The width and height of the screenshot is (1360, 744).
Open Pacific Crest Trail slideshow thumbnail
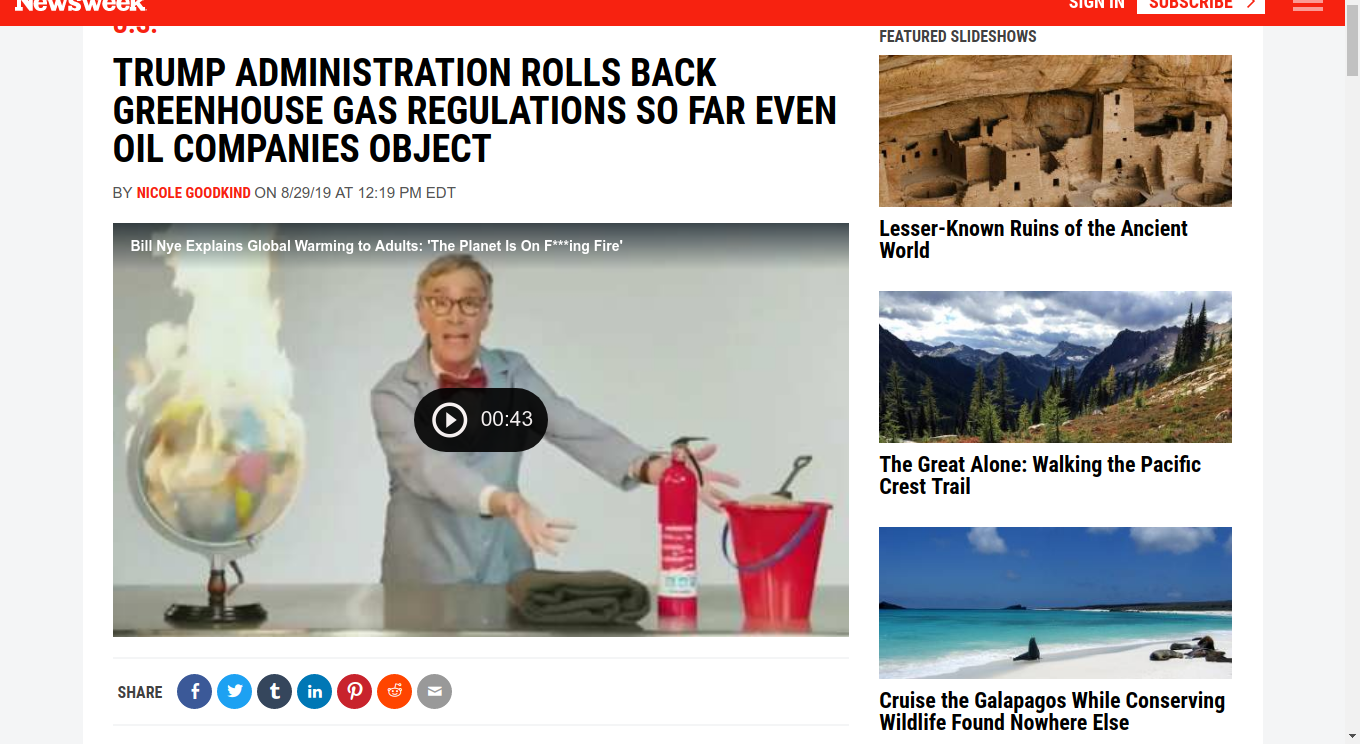tap(1055, 367)
